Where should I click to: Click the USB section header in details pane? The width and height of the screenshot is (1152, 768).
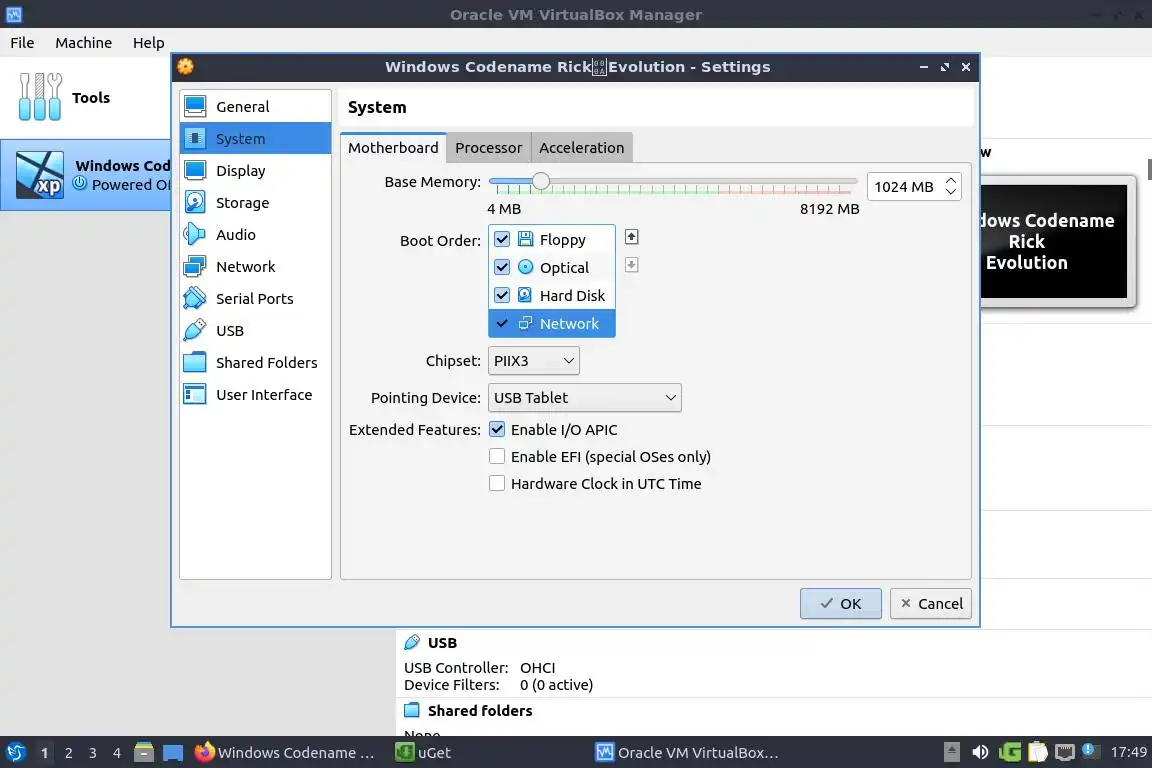pos(442,643)
